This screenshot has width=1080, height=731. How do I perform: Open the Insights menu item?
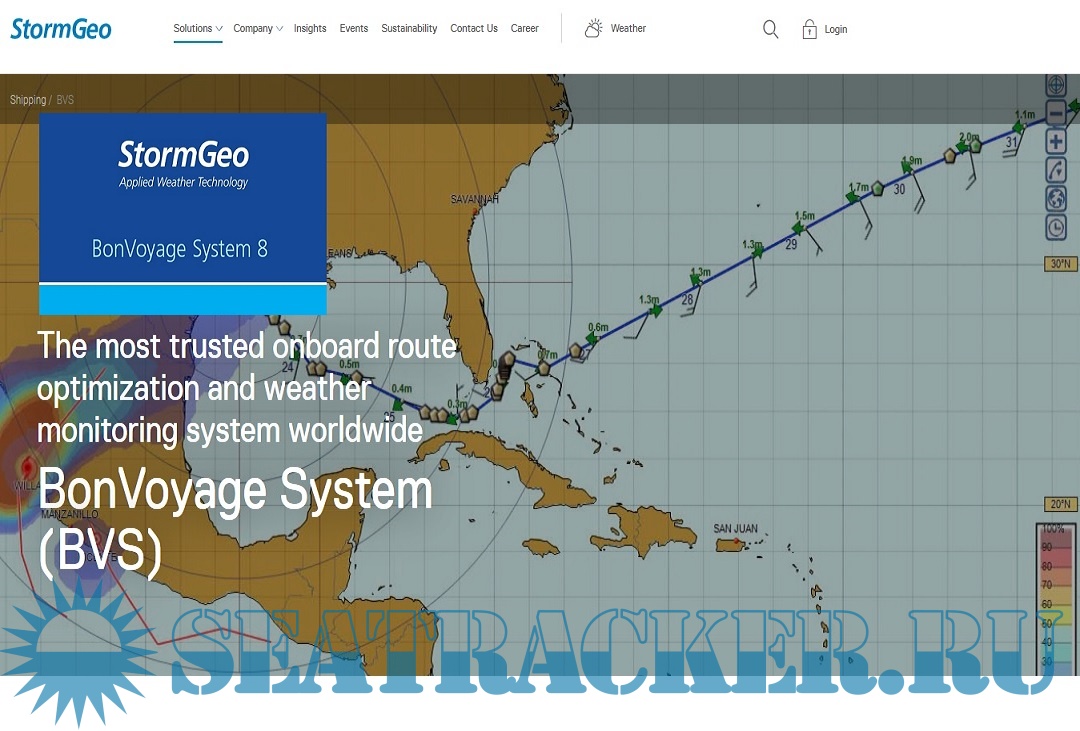tap(310, 29)
